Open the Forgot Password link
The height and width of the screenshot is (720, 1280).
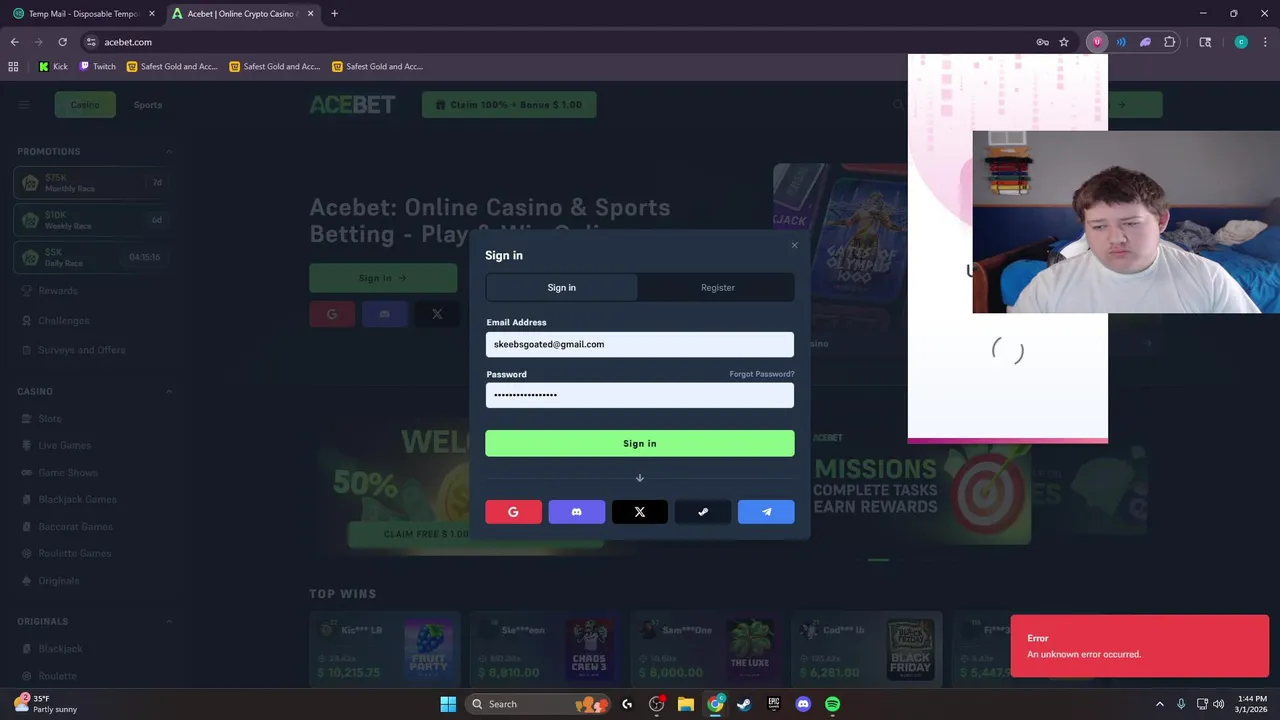762,374
